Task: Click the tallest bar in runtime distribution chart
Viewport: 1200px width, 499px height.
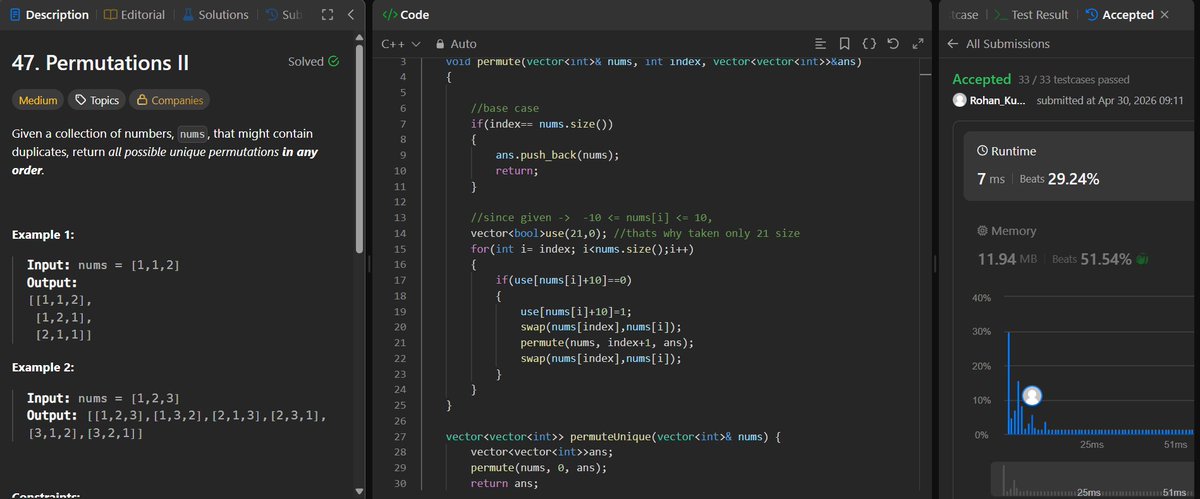Action: pos(1007,382)
